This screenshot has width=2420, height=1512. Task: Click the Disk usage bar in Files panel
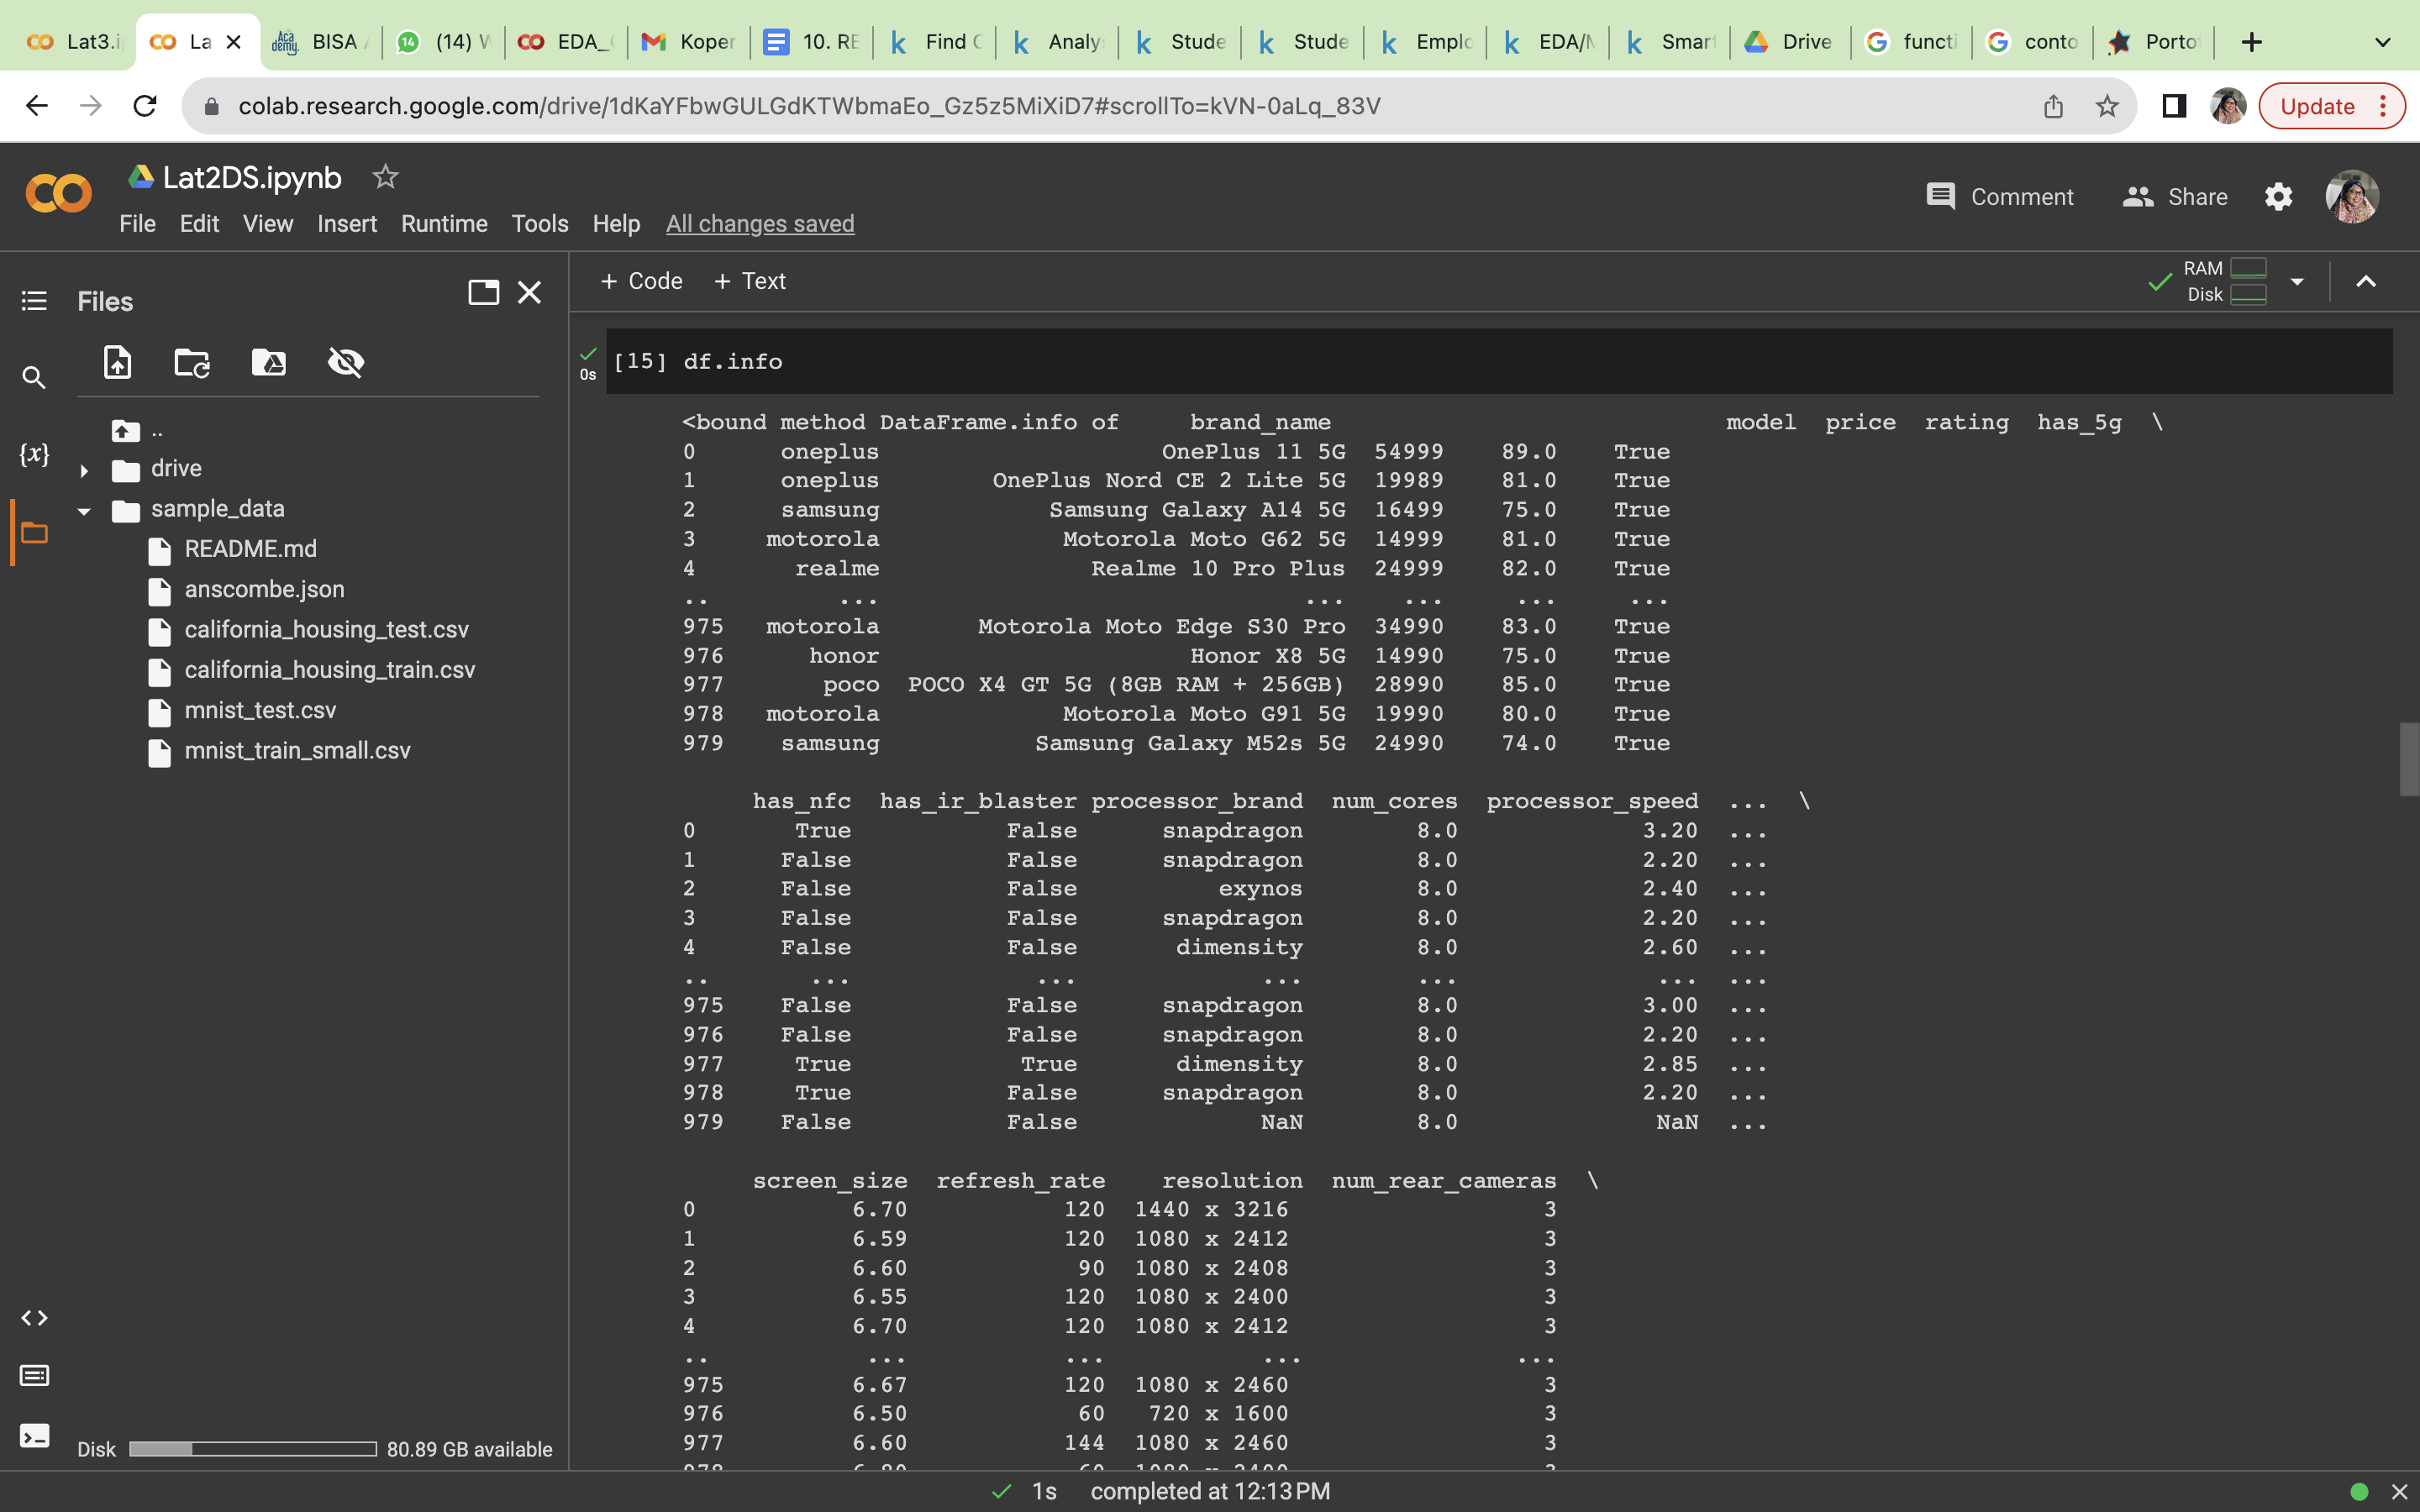click(252, 1449)
